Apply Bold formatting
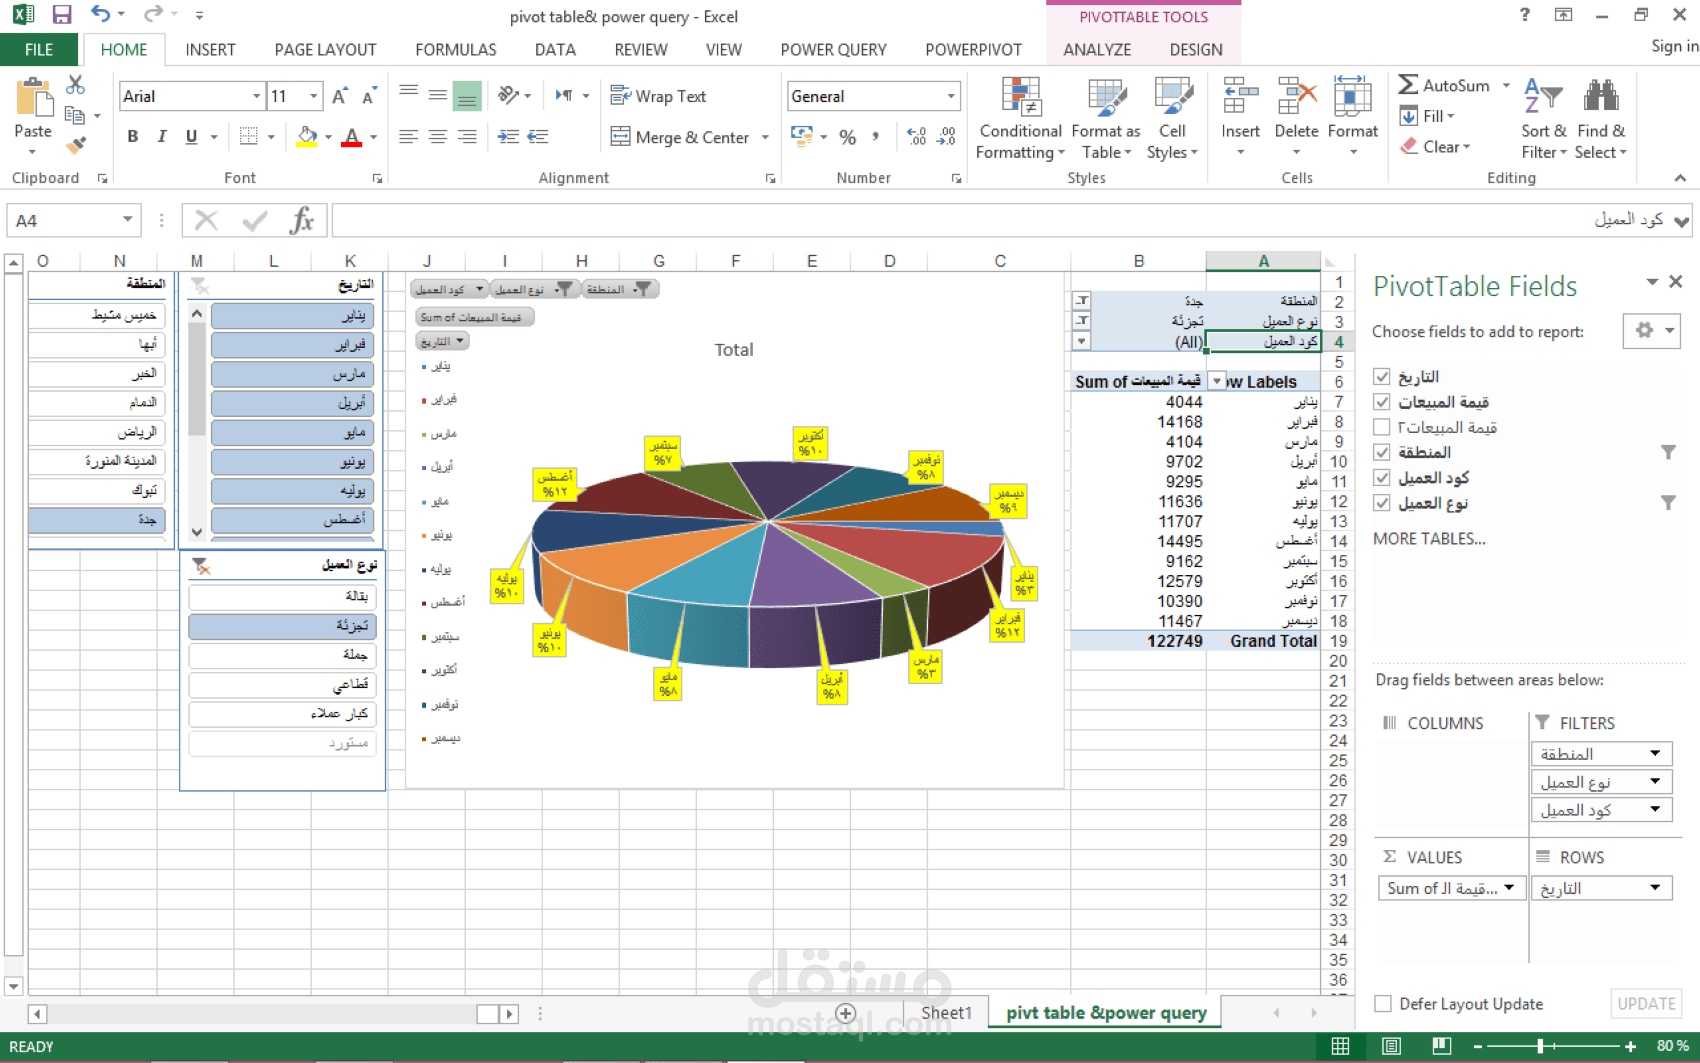 (132, 136)
